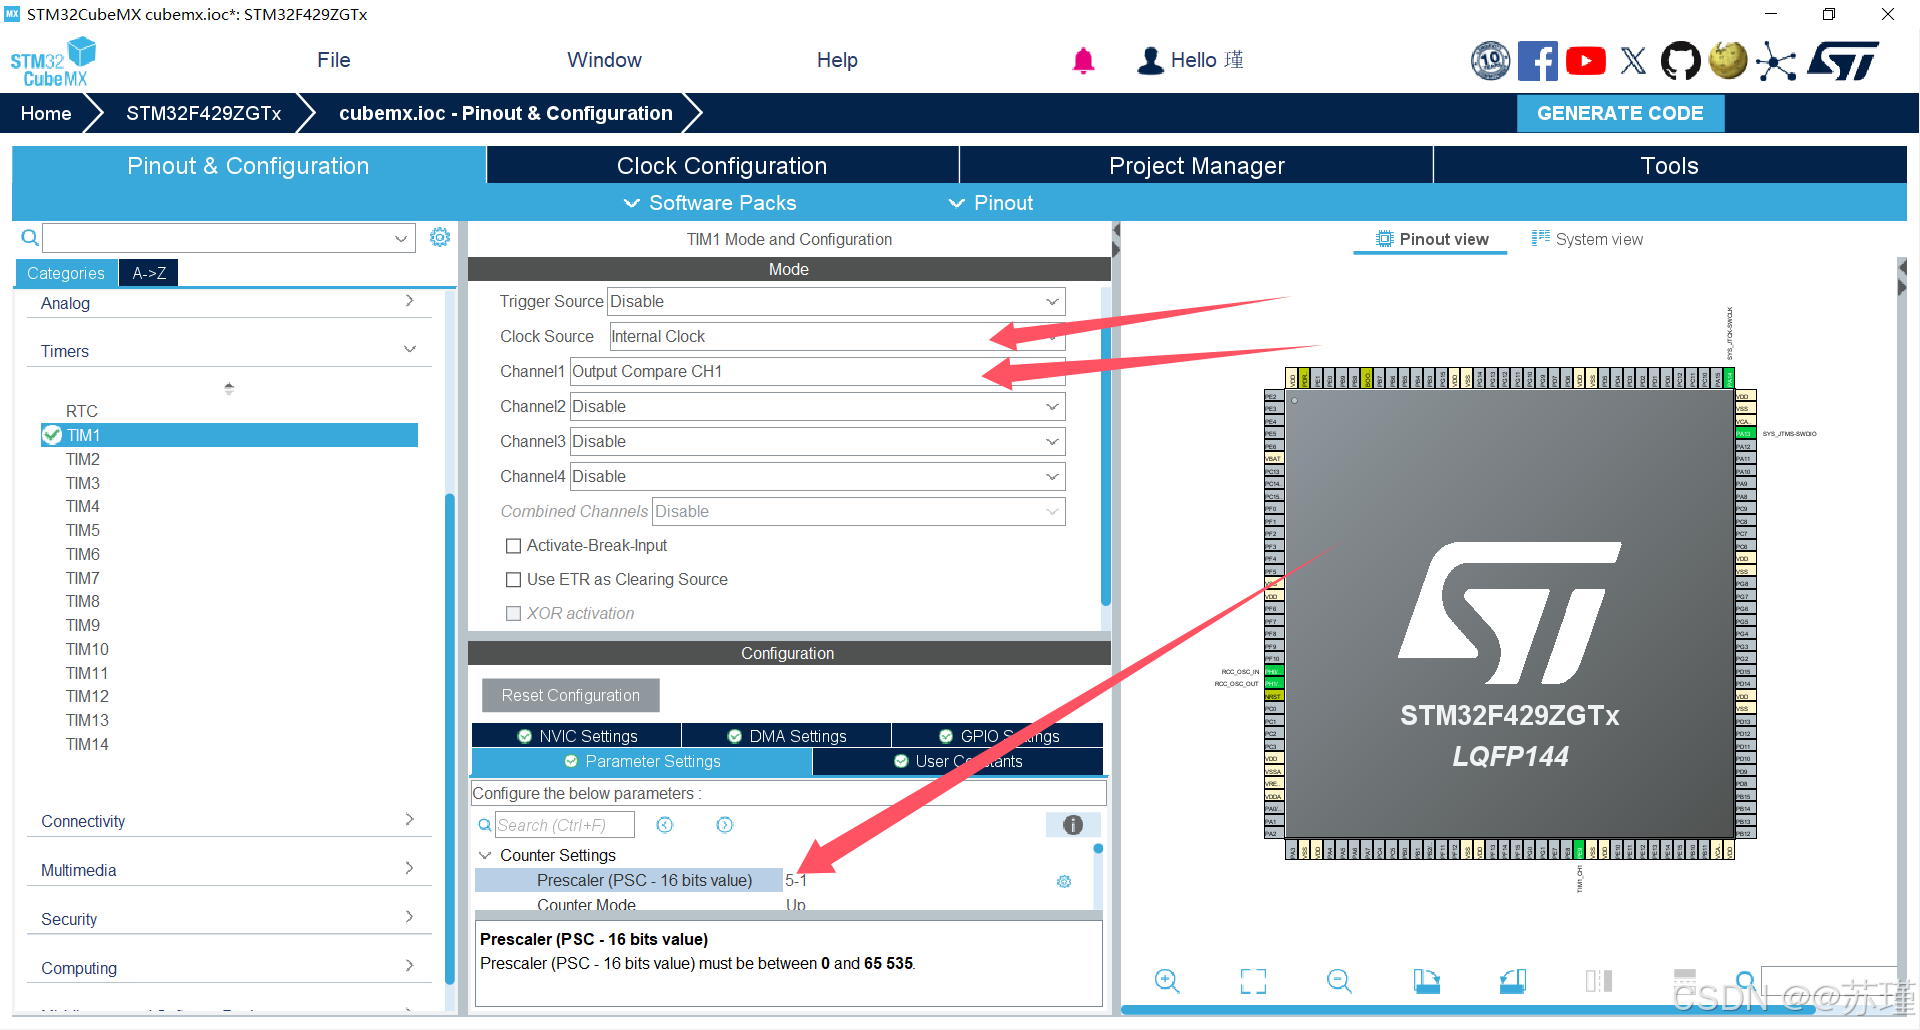Screen dimensions: 1920x1030
Task: Open the Help menu
Action: [x=837, y=60]
